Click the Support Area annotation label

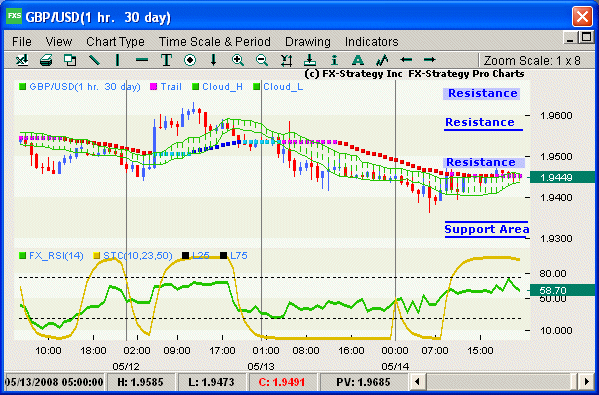click(487, 229)
